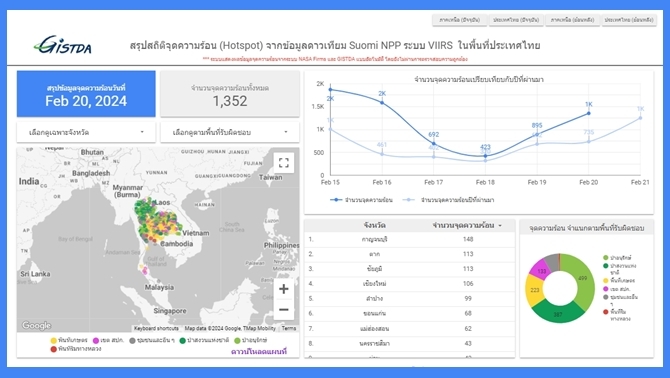Open the Keyboard shortcuts map link

(156, 328)
